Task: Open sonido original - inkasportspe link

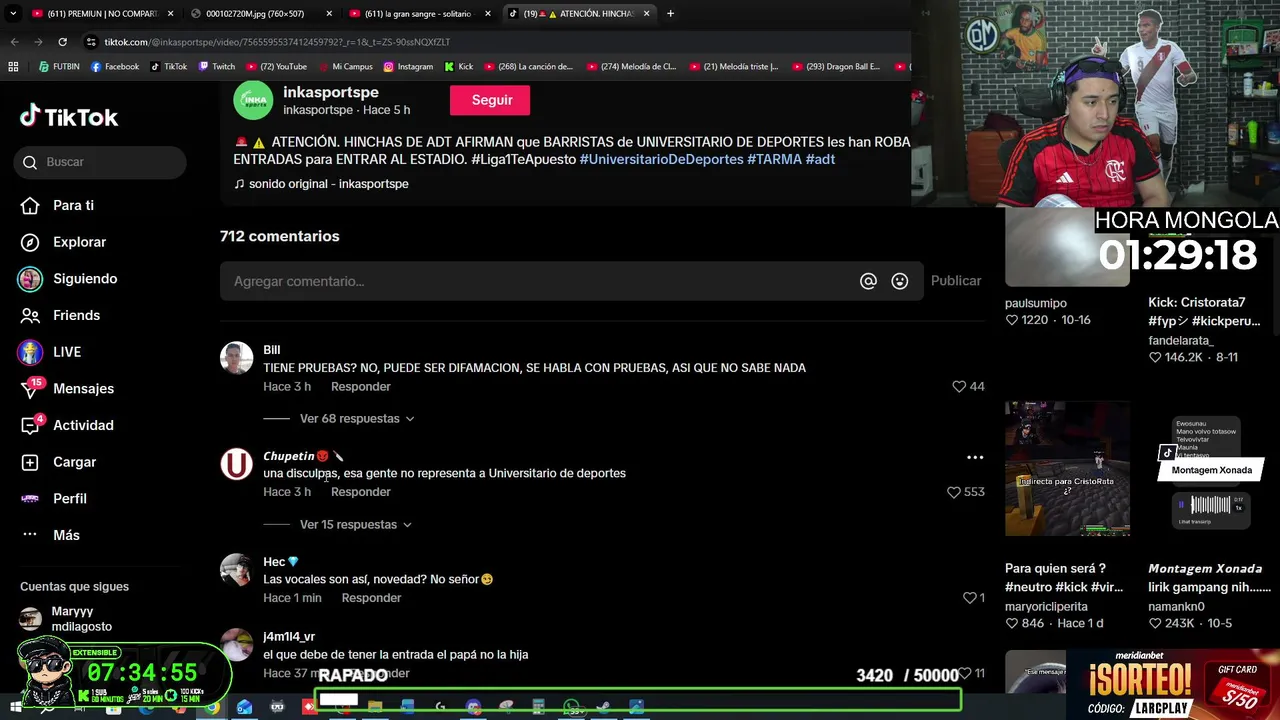Action: (321, 184)
